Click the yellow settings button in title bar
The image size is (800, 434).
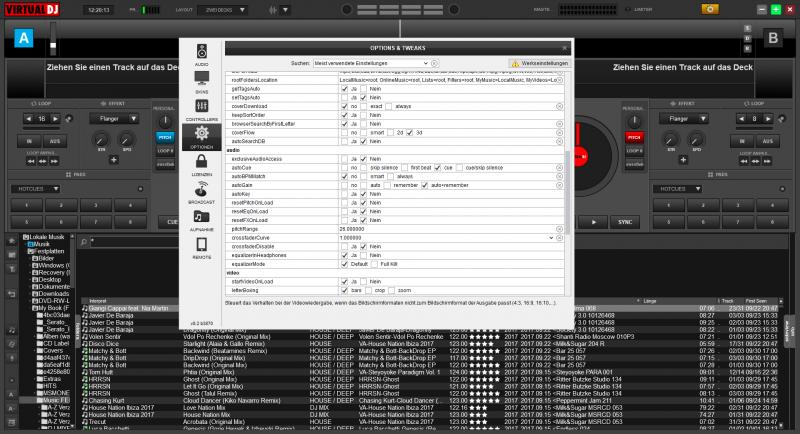(710, 9)
